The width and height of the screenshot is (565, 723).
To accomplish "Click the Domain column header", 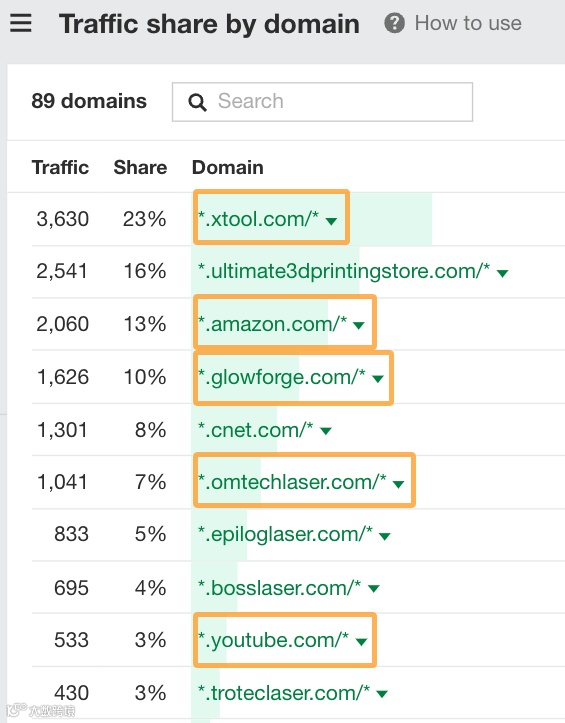I will click(x=228, y=167).
